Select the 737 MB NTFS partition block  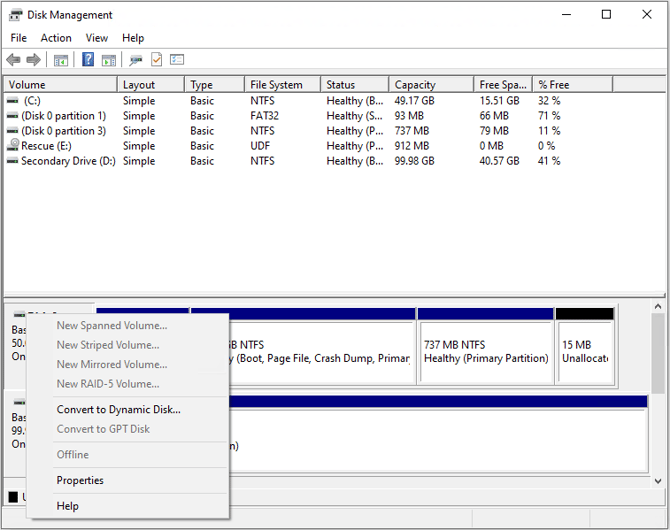[x=486, y=346]
